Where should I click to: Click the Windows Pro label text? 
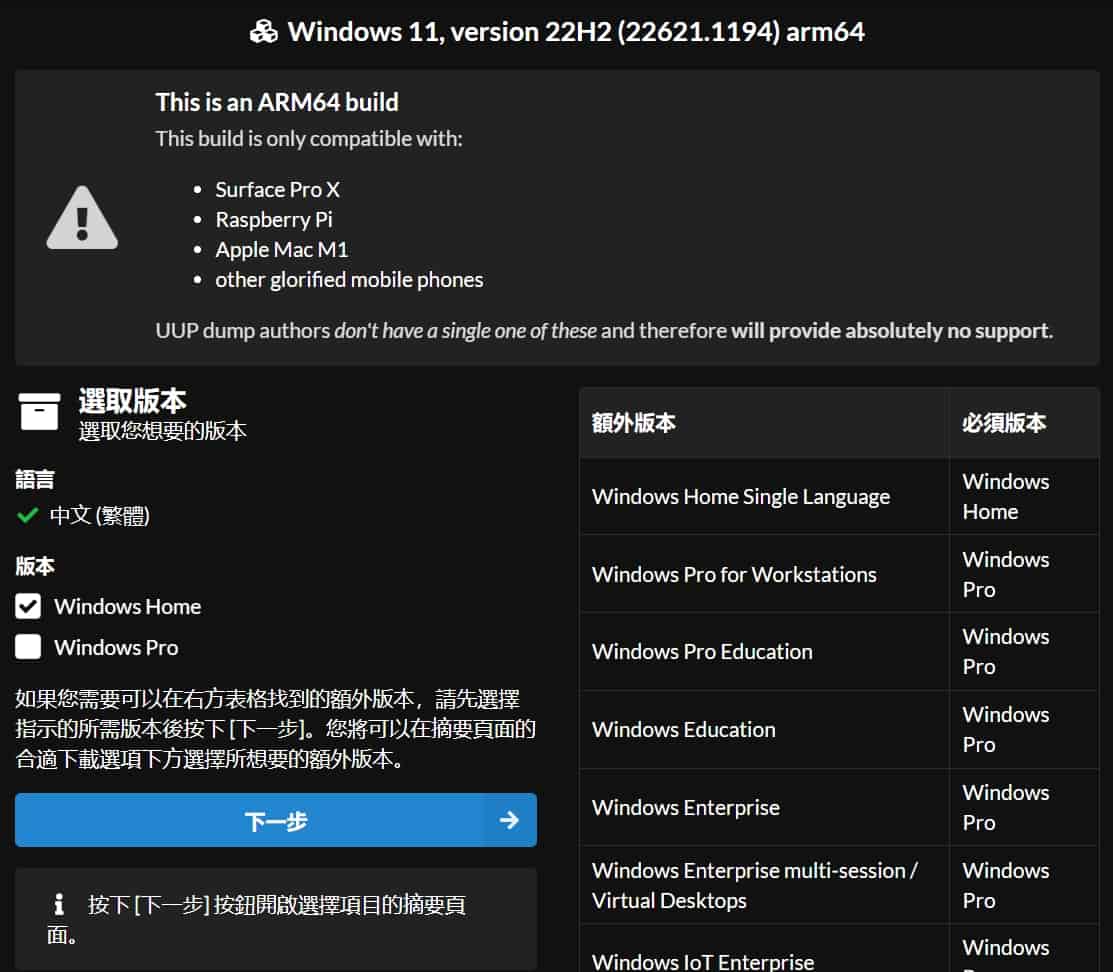point(116,647)
